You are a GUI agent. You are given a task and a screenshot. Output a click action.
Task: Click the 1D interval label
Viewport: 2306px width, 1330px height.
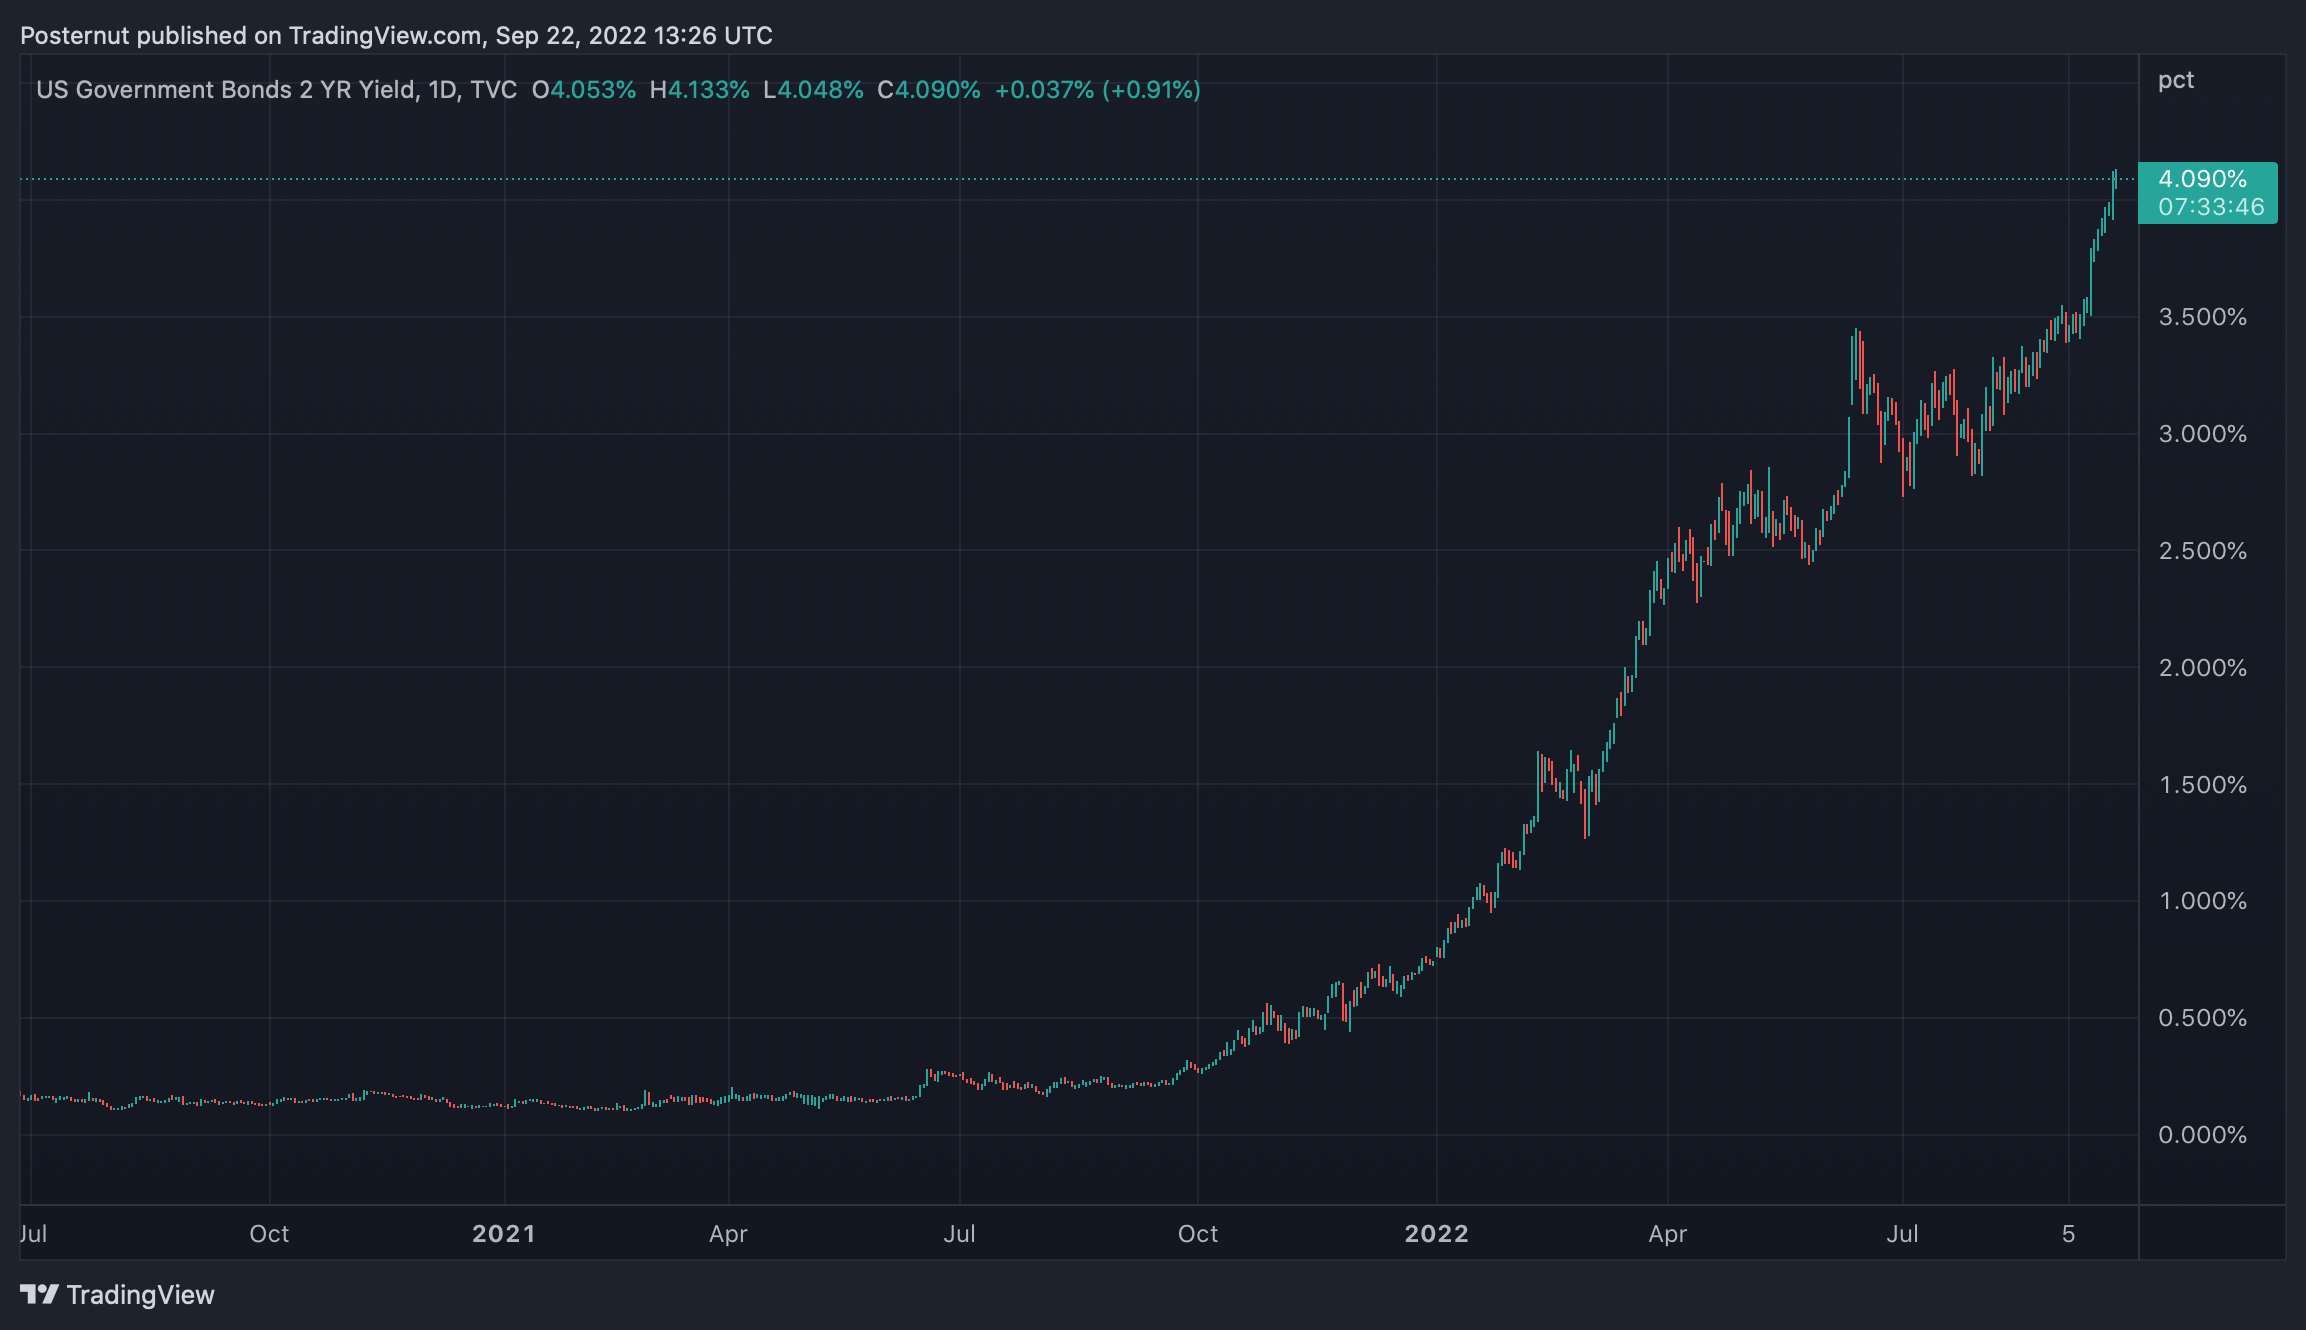[x=442, y=90]
